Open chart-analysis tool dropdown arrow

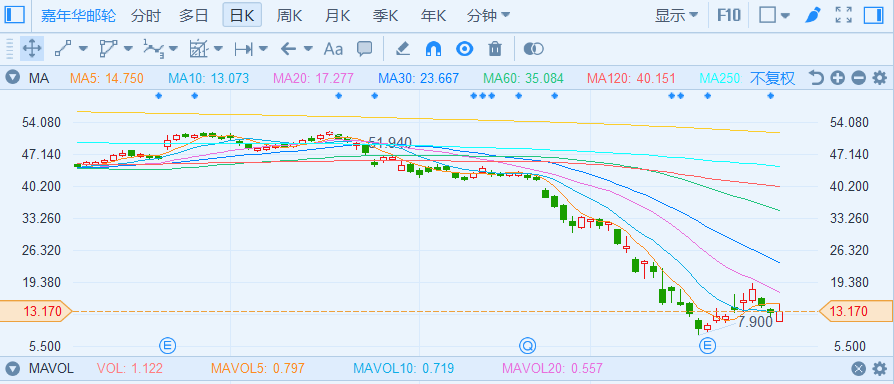click(x=218, y=49)
